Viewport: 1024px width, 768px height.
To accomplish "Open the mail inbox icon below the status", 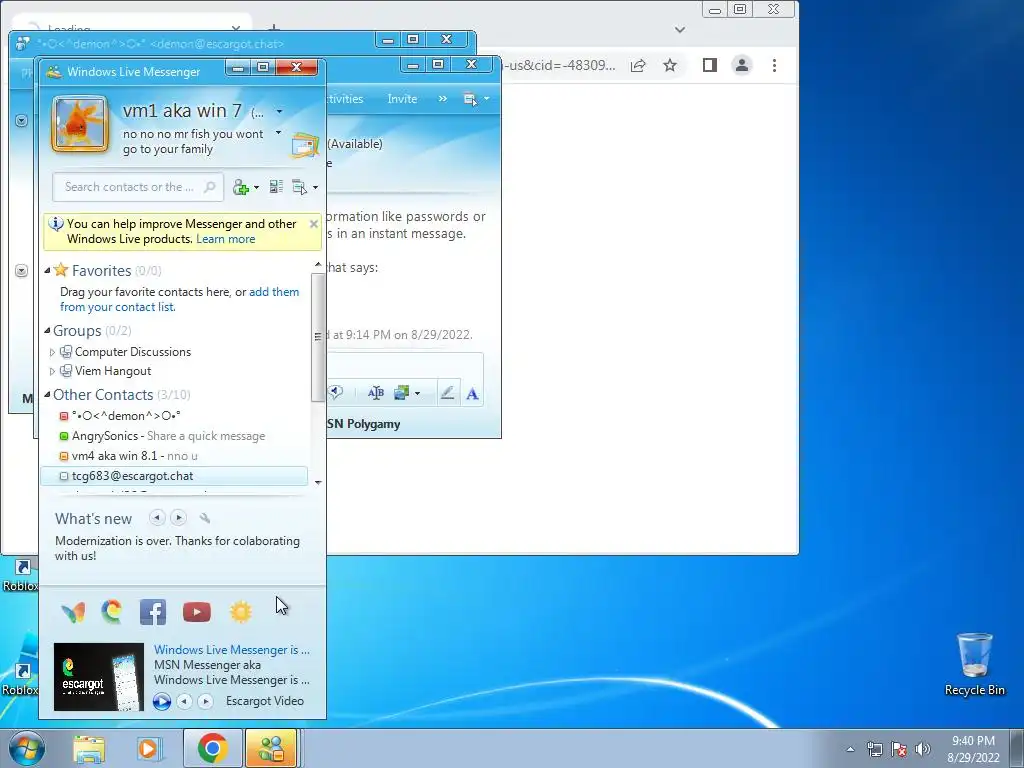I will point(304,145).
